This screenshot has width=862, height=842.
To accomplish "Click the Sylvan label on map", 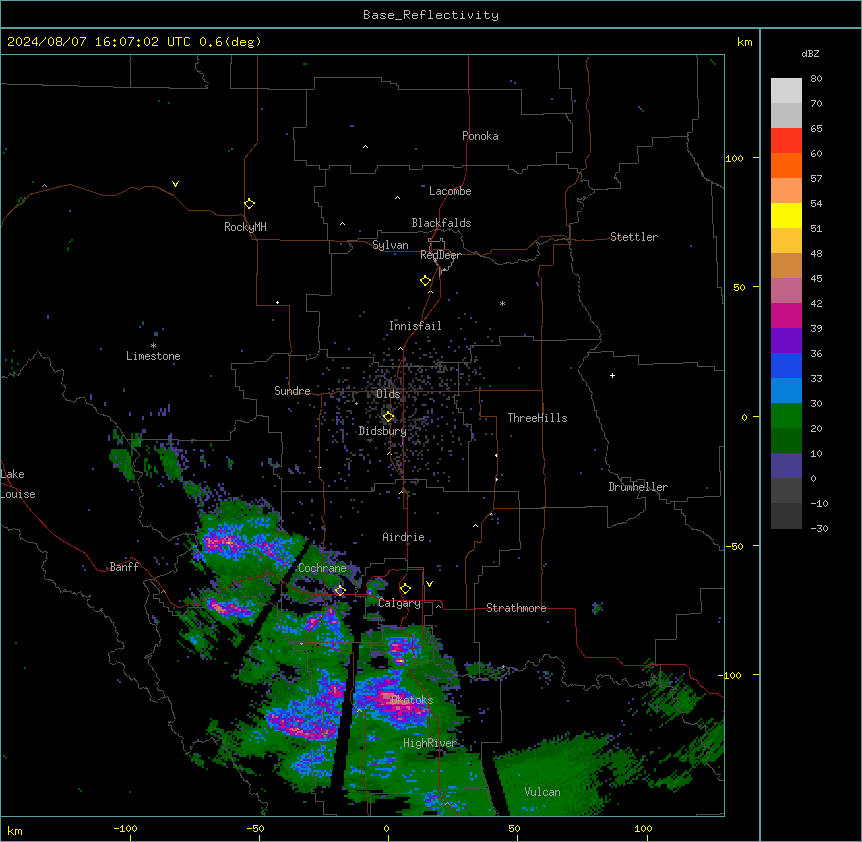I will pos(390,245).
